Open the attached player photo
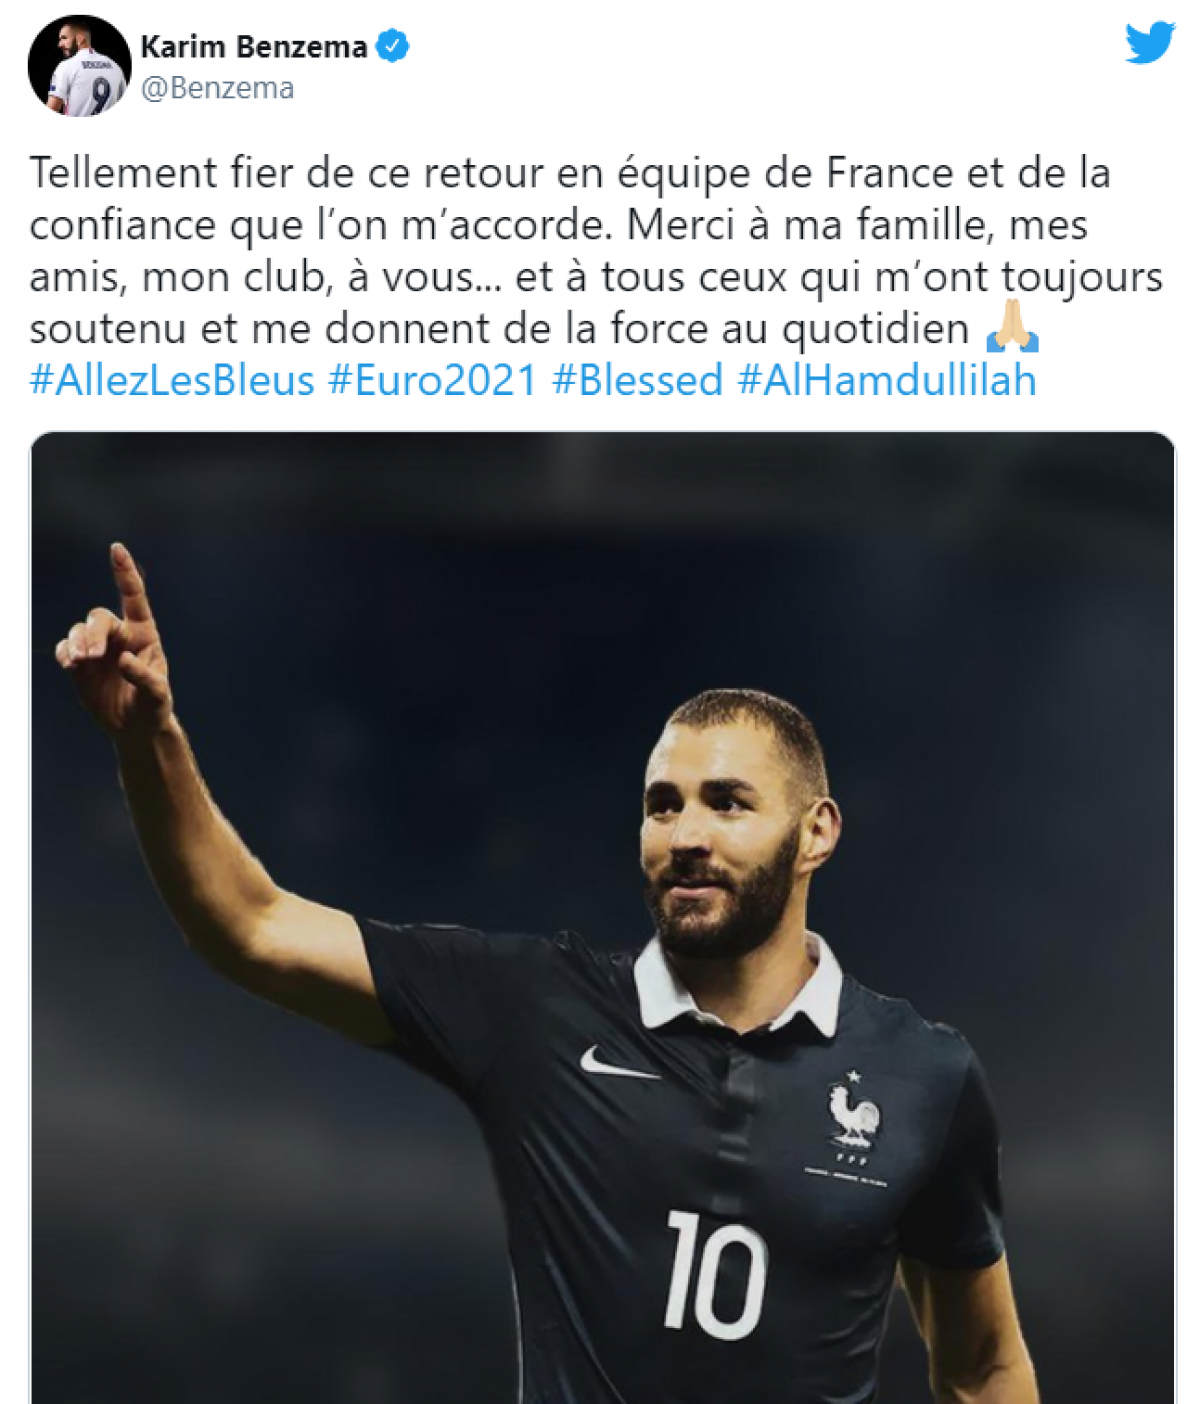The height and width of the screenshot is (1404, 1200). click(603, 917)
